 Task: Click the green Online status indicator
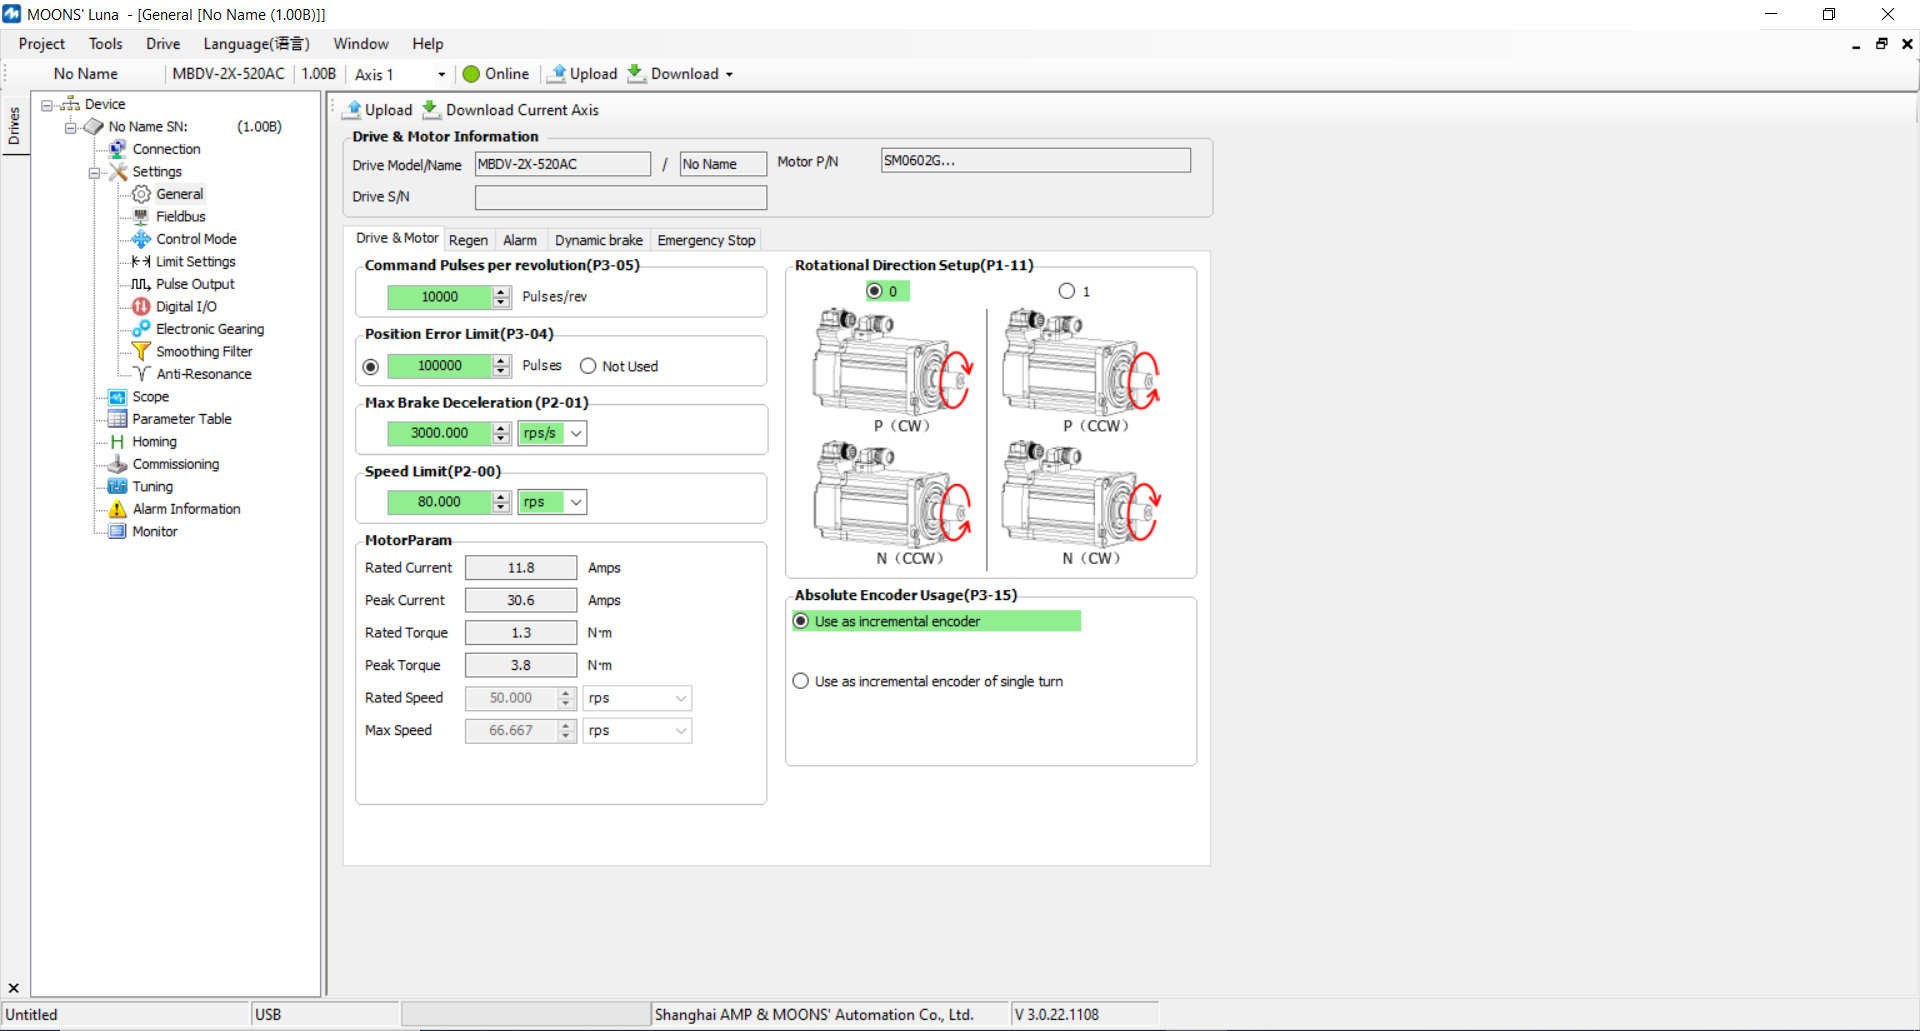pyautogui.click(x=472, y=74)
